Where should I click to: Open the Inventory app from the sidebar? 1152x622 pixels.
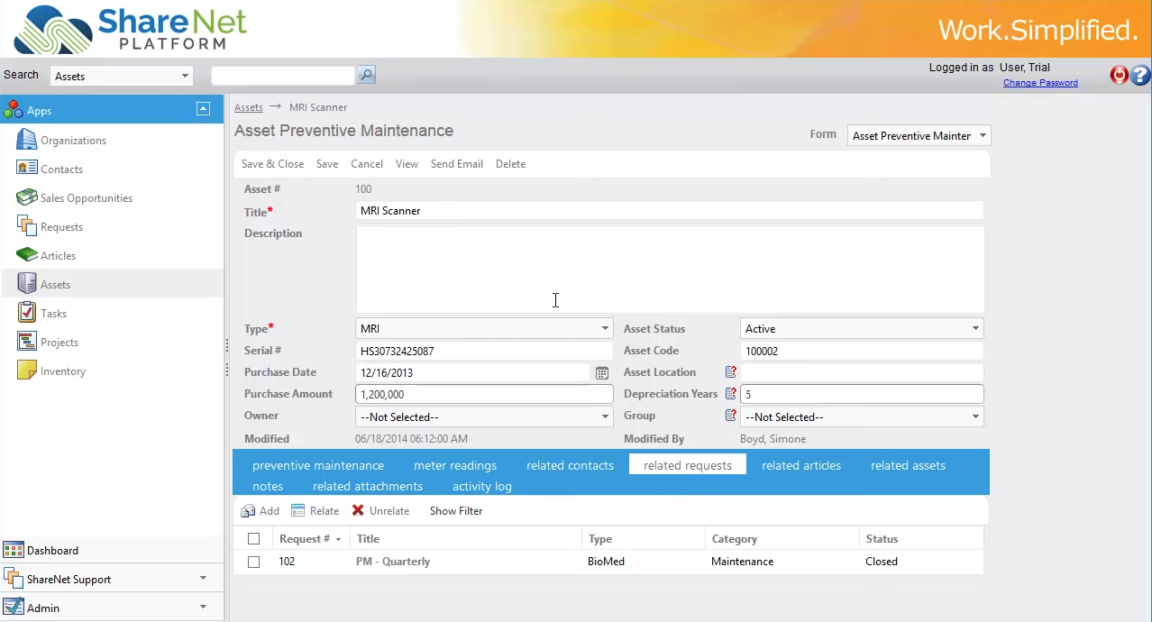[61, 371]
